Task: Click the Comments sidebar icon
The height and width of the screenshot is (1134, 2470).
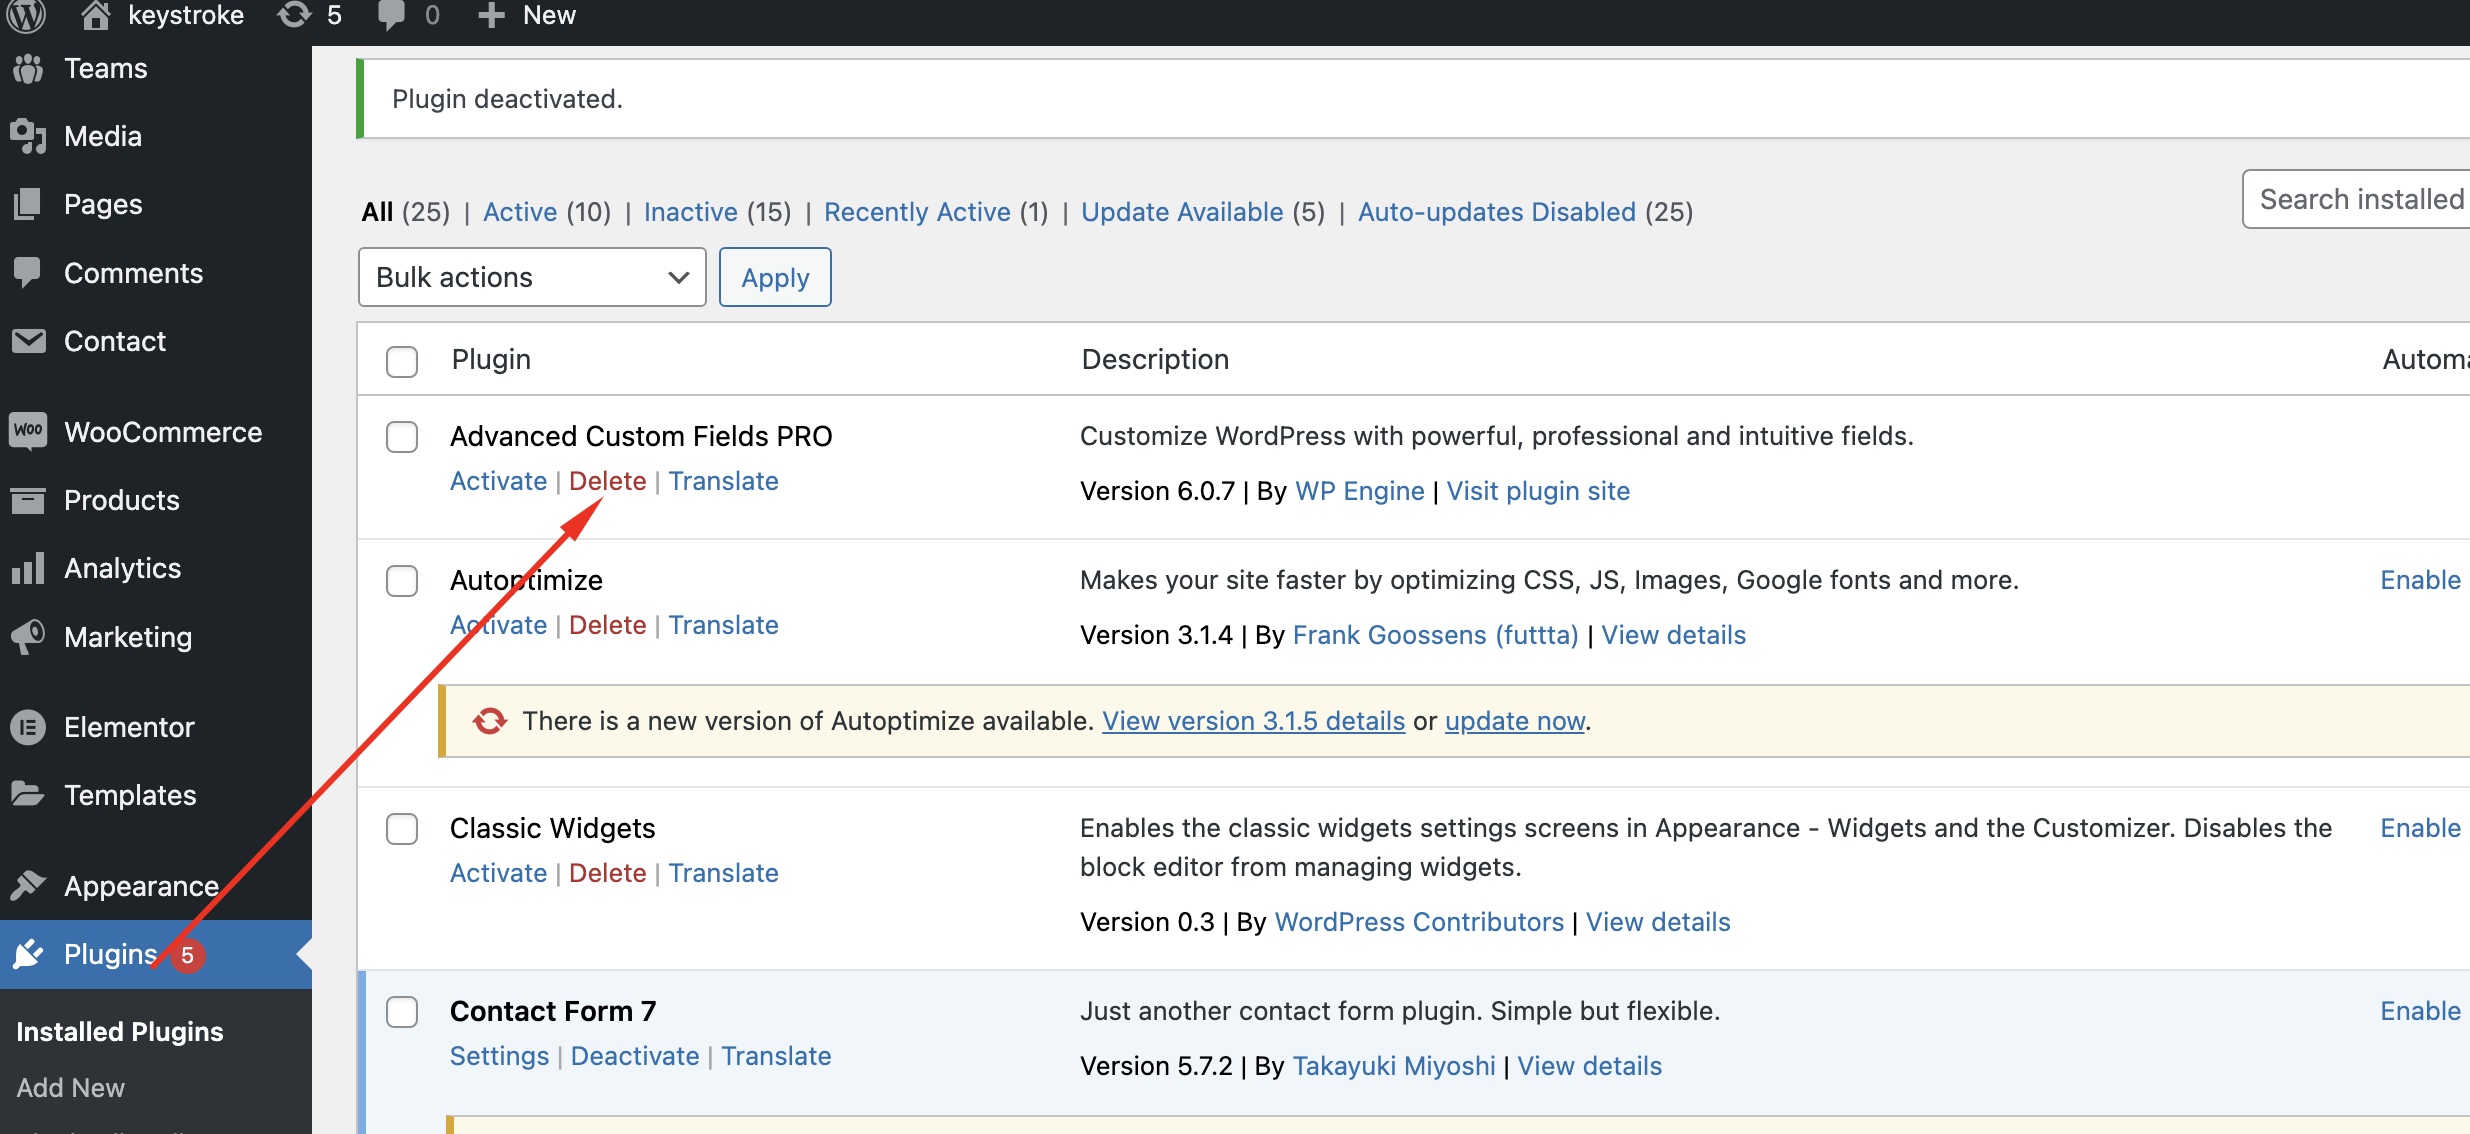Action: tap(28, 272)
